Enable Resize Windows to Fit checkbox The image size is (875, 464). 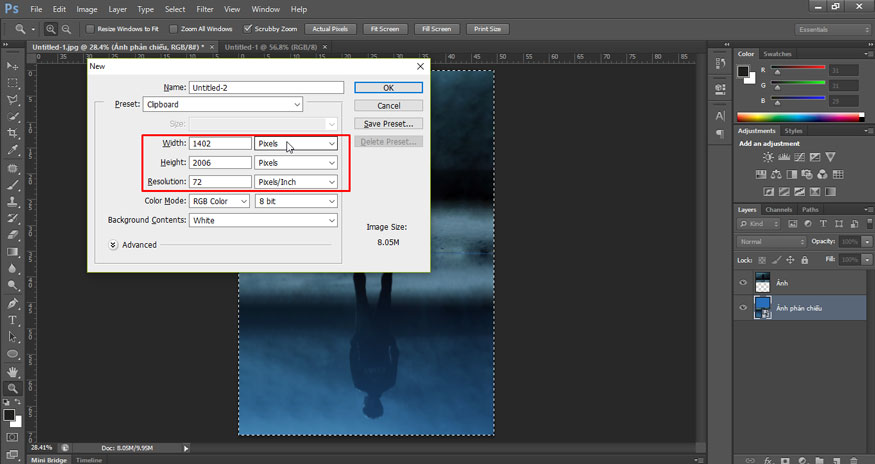pos(90,29)
